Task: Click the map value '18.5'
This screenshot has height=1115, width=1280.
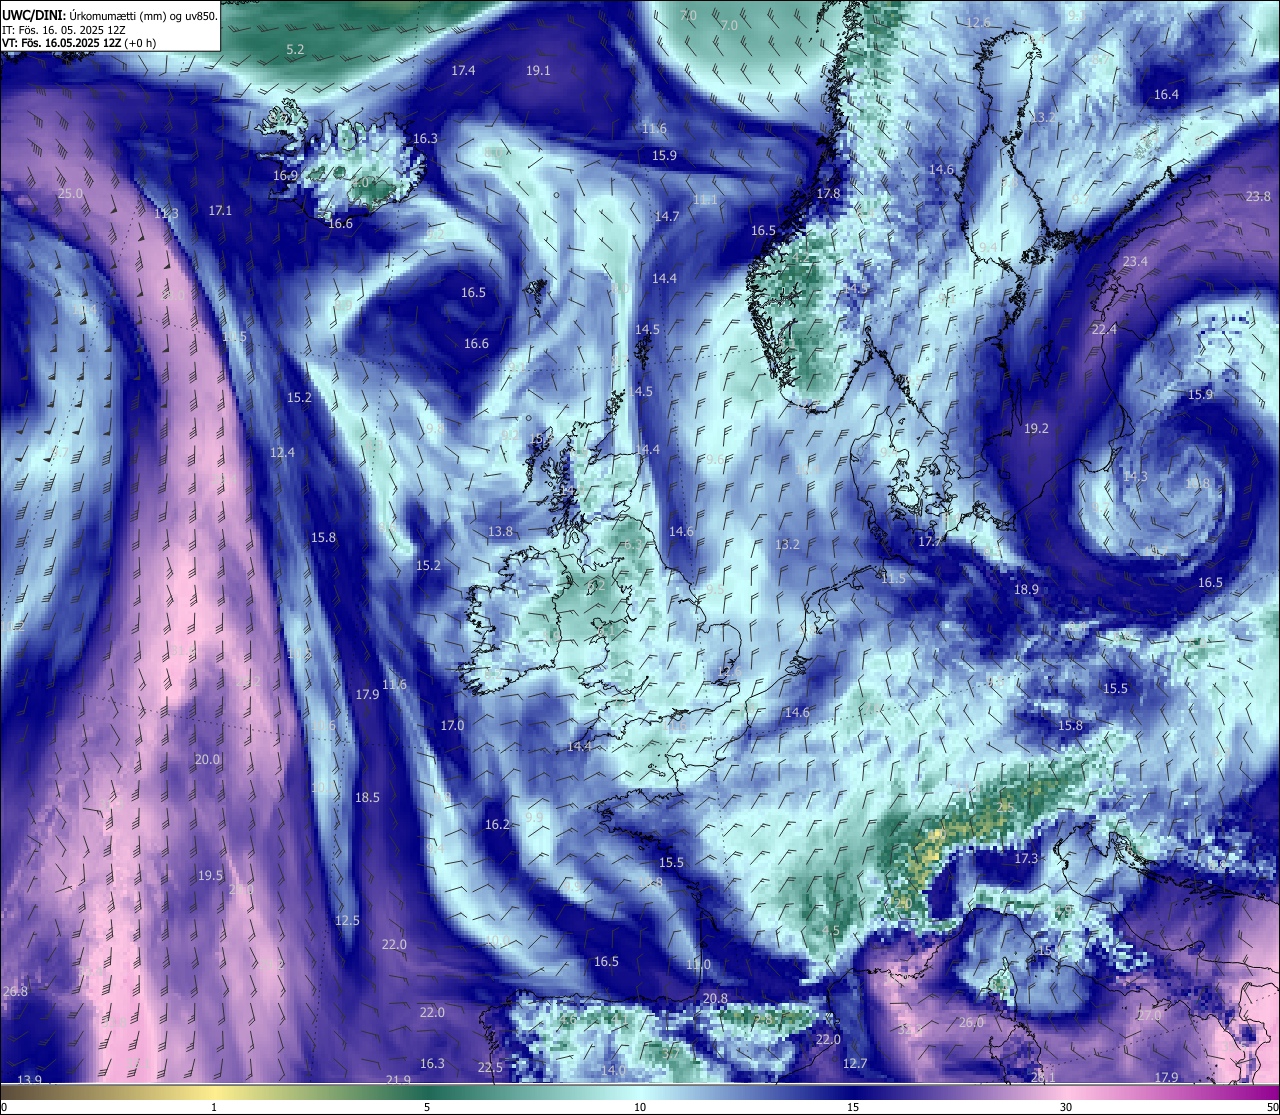Action: point(367,798)
